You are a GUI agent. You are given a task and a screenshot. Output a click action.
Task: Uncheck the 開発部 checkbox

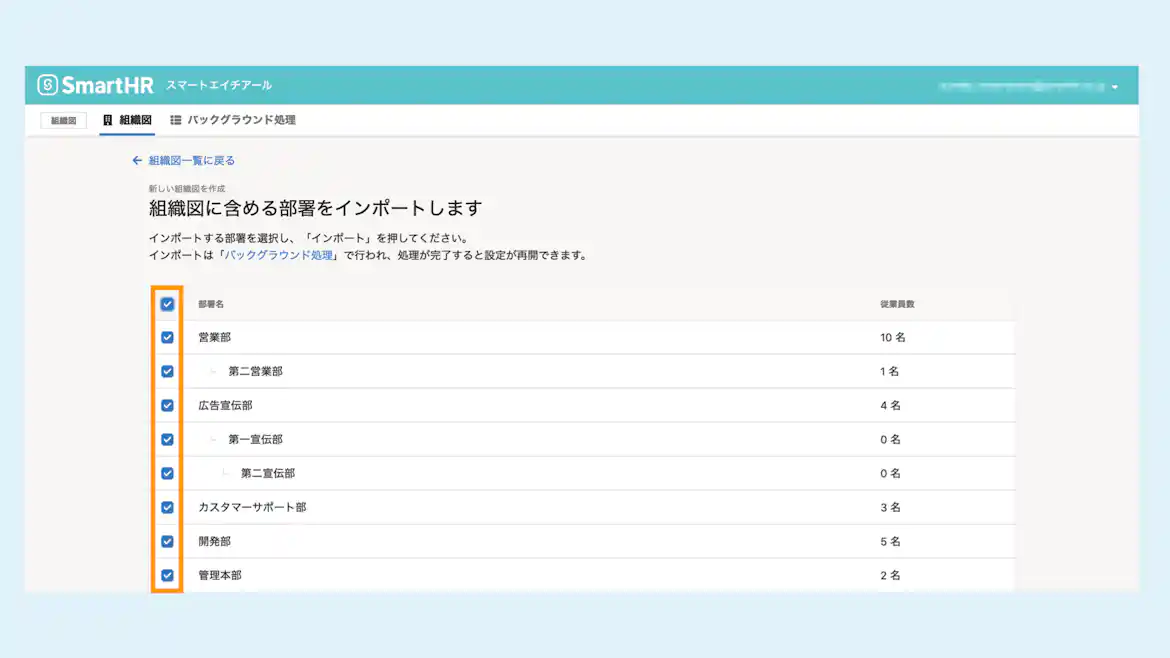coord(168,541)
